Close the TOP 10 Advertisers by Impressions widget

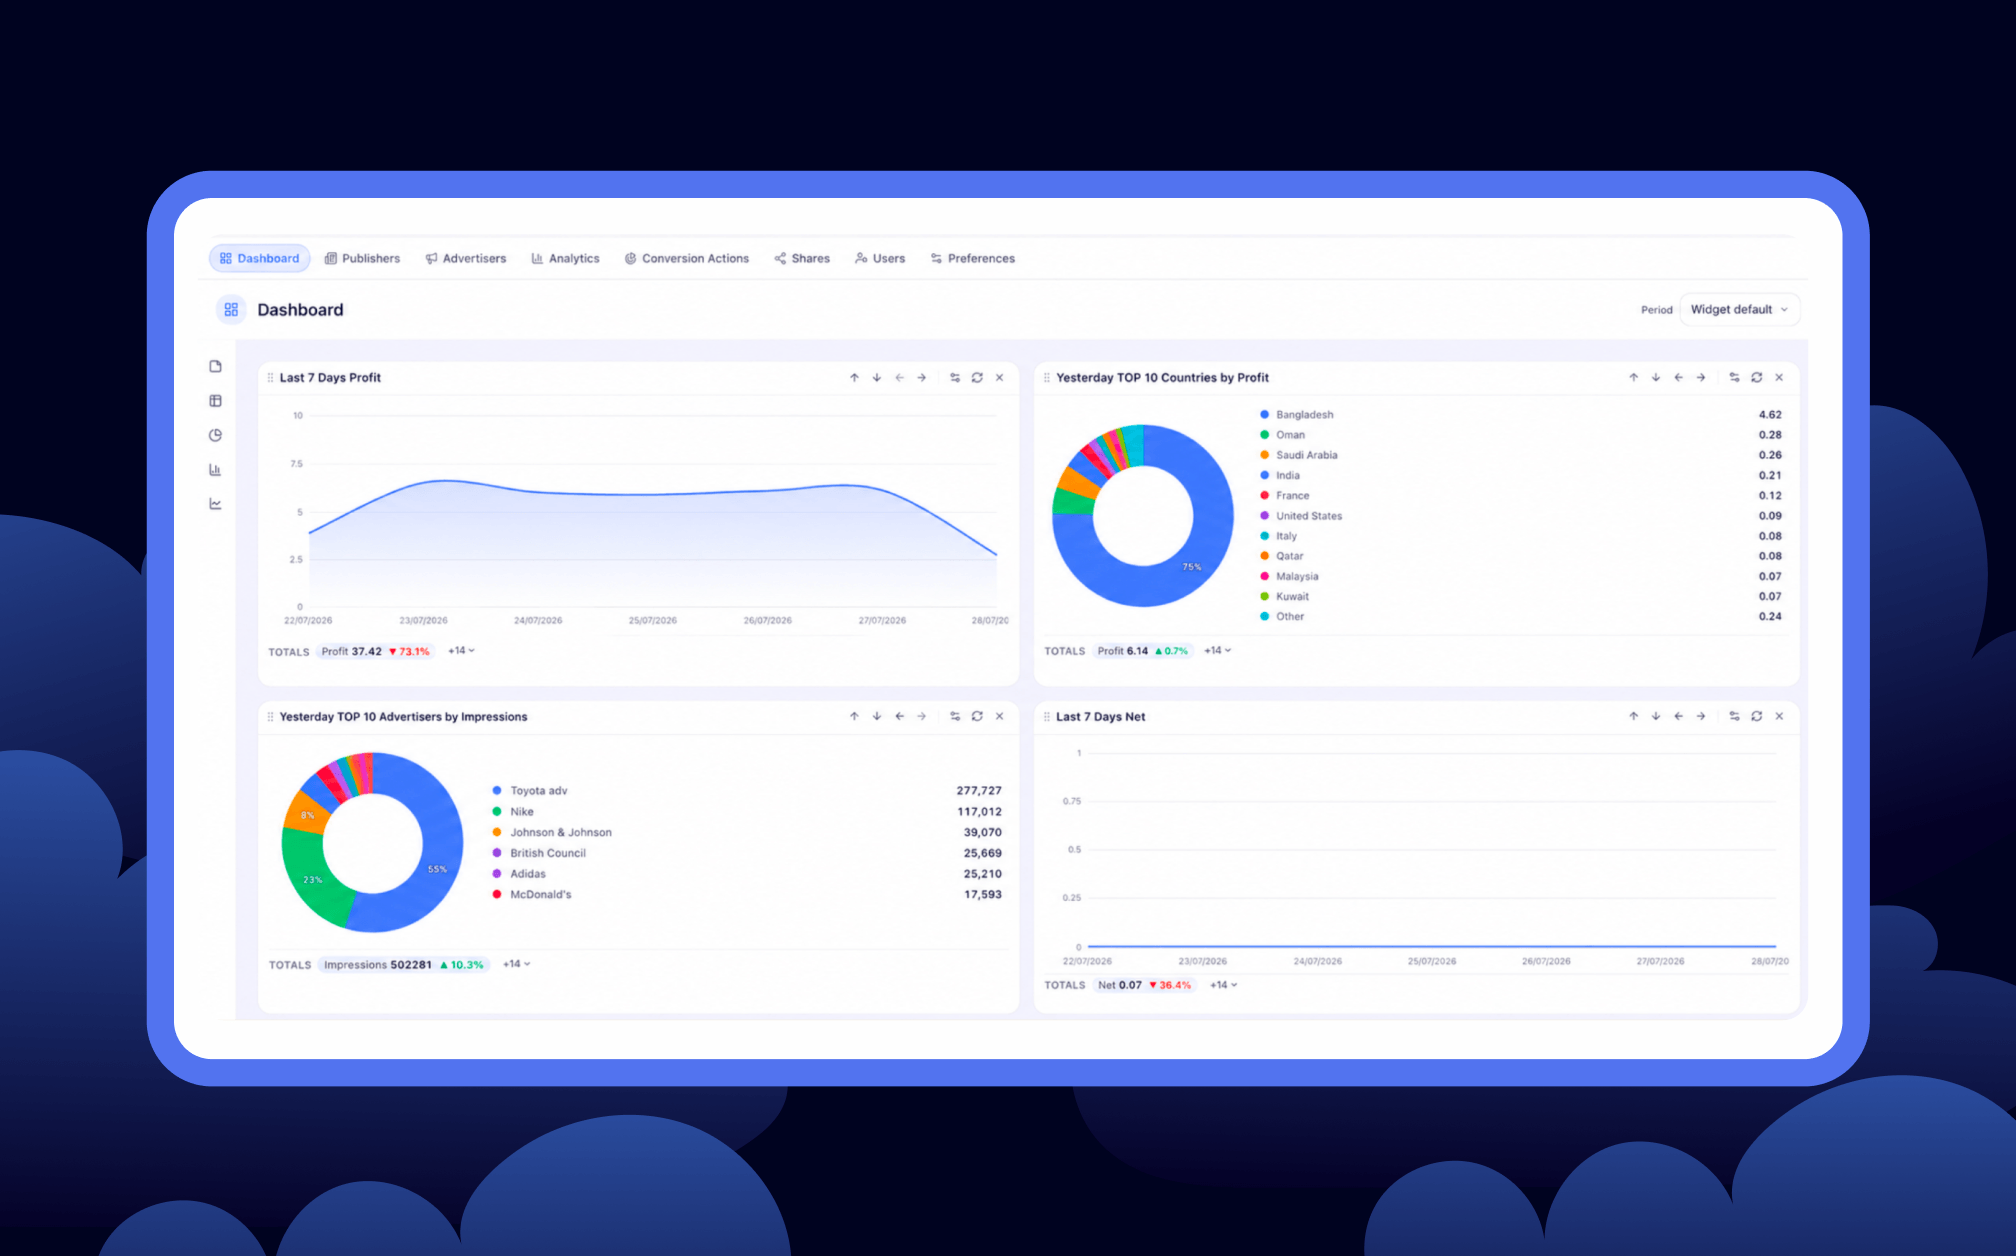pyautogui.click(x=1000, y=716)
